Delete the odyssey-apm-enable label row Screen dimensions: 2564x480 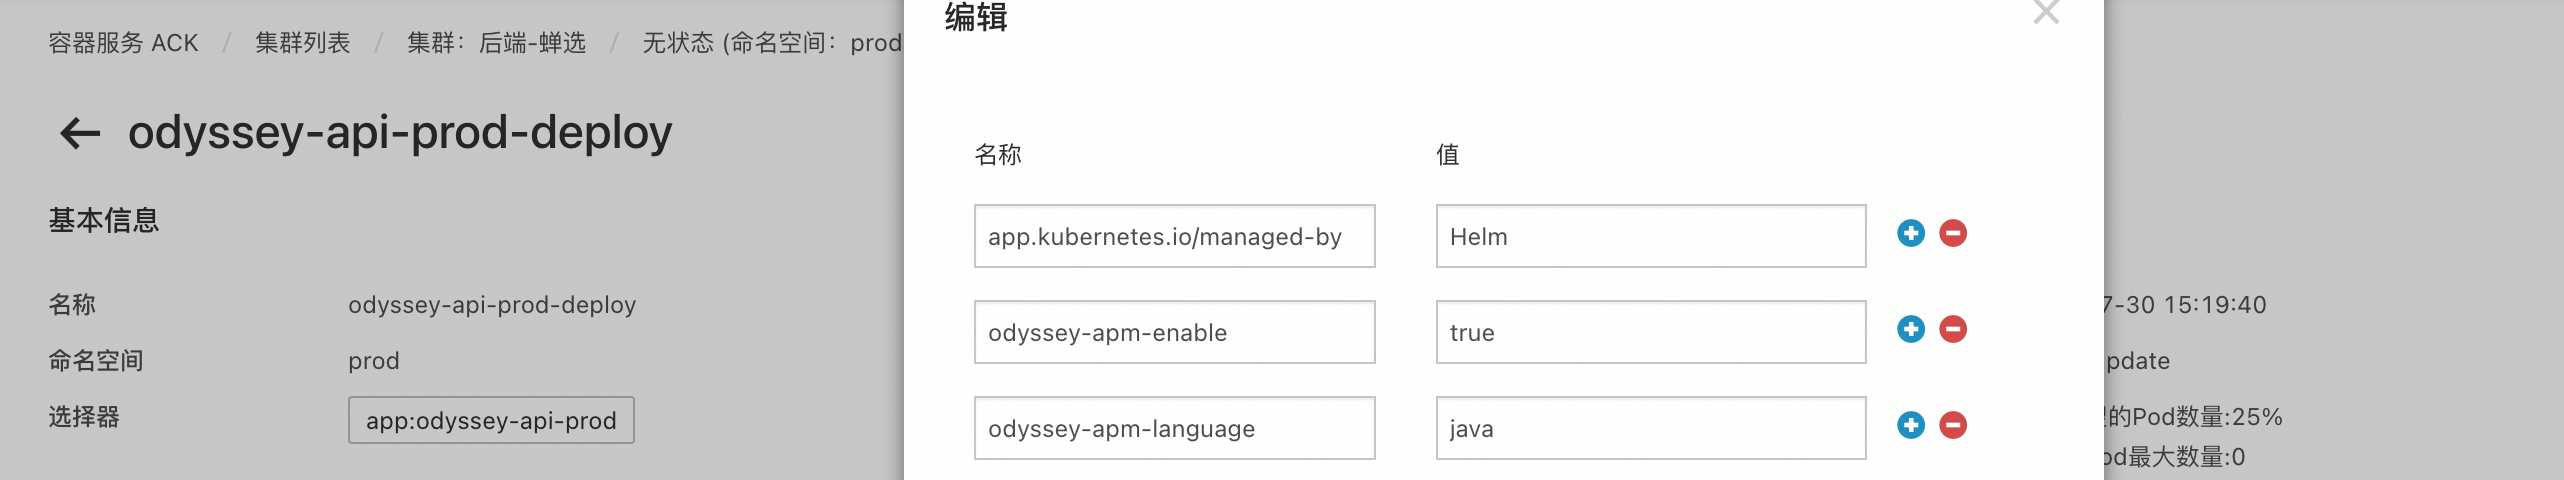pos(1953,329)
